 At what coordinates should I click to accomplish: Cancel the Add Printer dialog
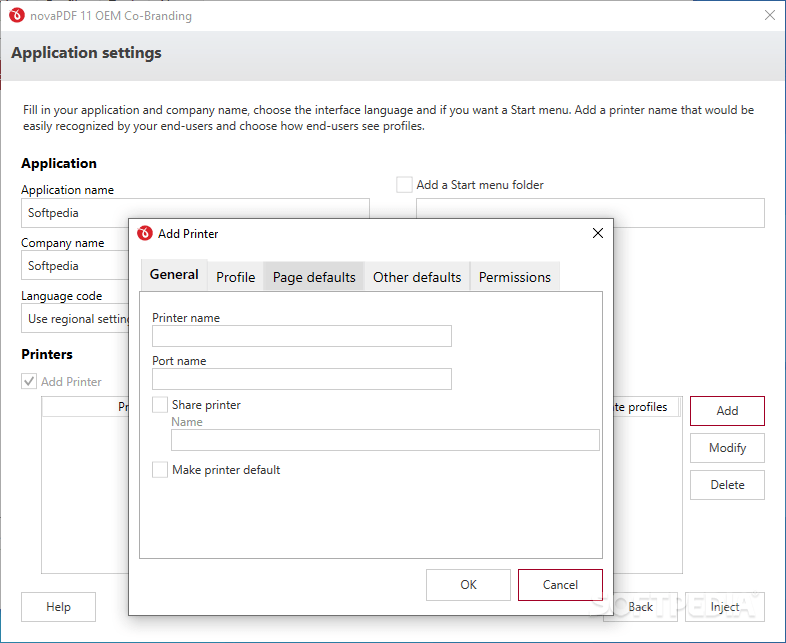click(x=560, y=585)
